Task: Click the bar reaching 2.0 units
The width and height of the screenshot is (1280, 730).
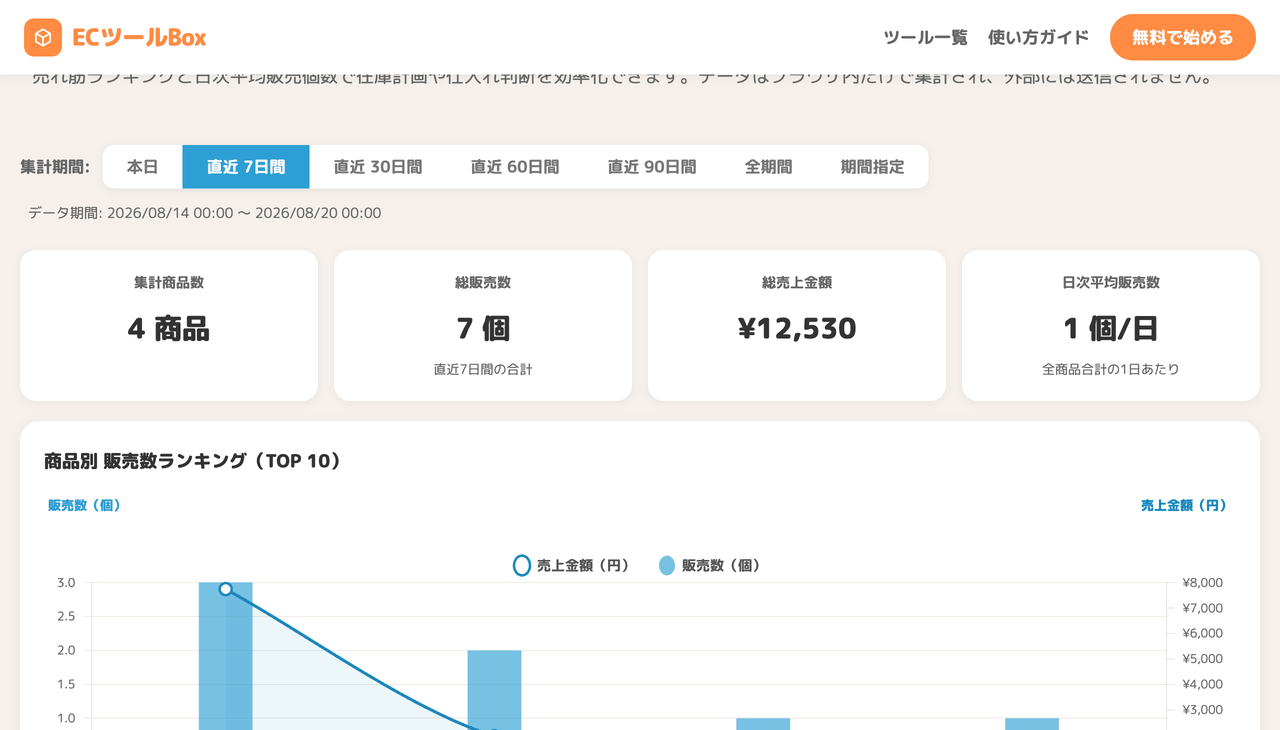Action: tap(495, 690)
